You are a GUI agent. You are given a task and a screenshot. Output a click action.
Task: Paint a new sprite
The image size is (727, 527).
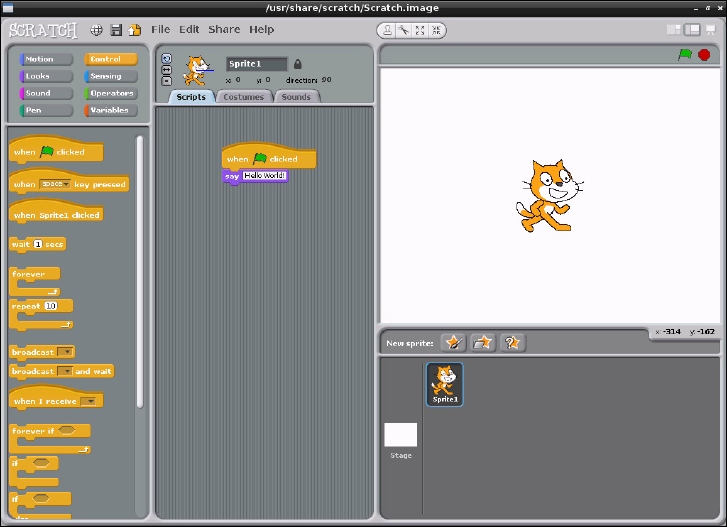click(x=453, y=343)
